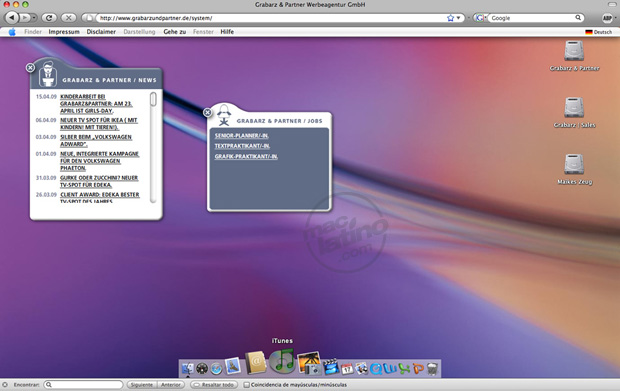This screenshot has width=620, height=391.
Task: Go back with the browser Back arrow
Action: pyautogui.click(x=12, y=17)
